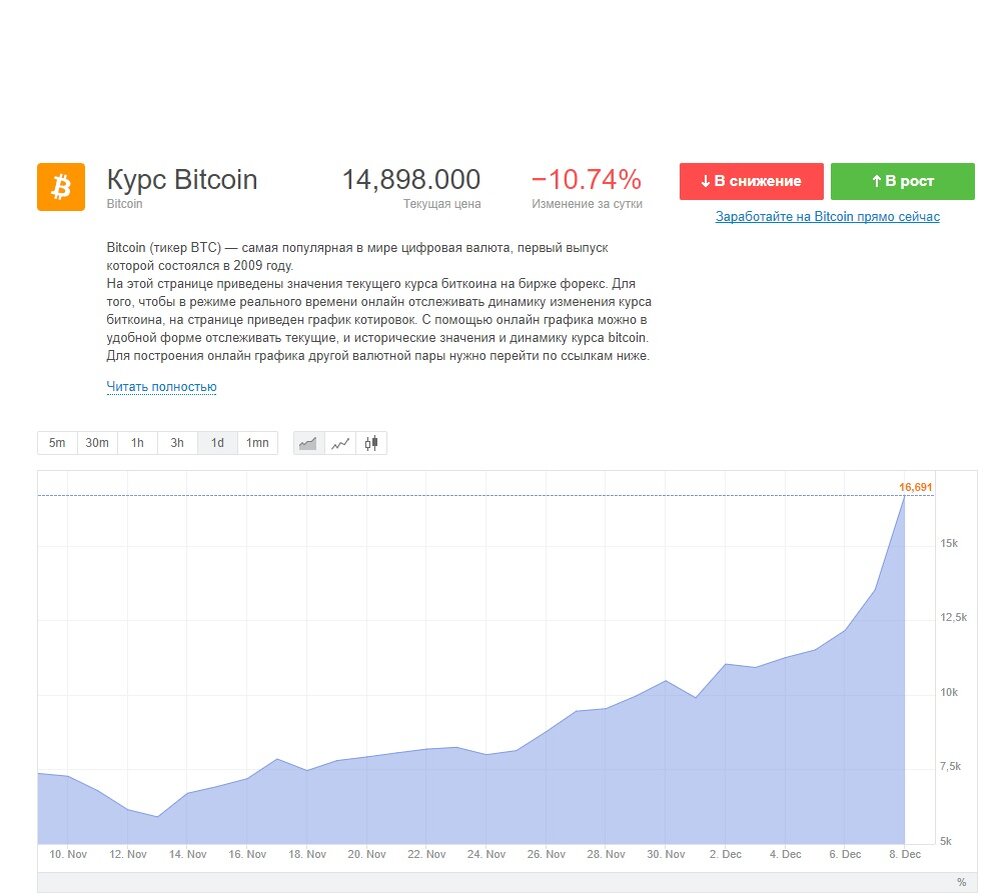Switch chart to 30m interval

(97, 443)
